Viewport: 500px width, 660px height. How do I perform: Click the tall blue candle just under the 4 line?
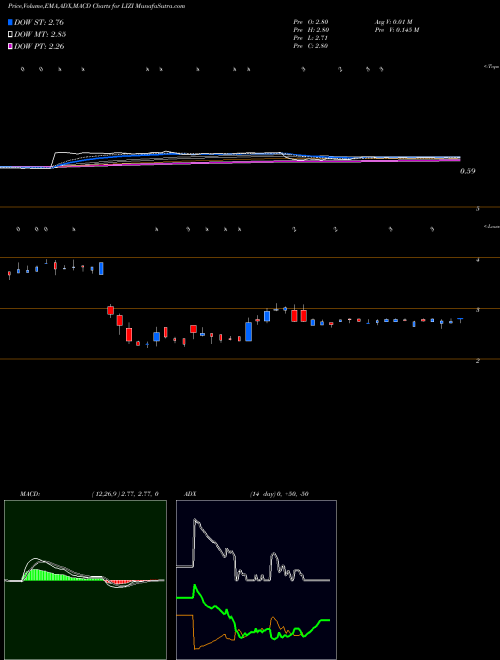(x=101, y=268)
